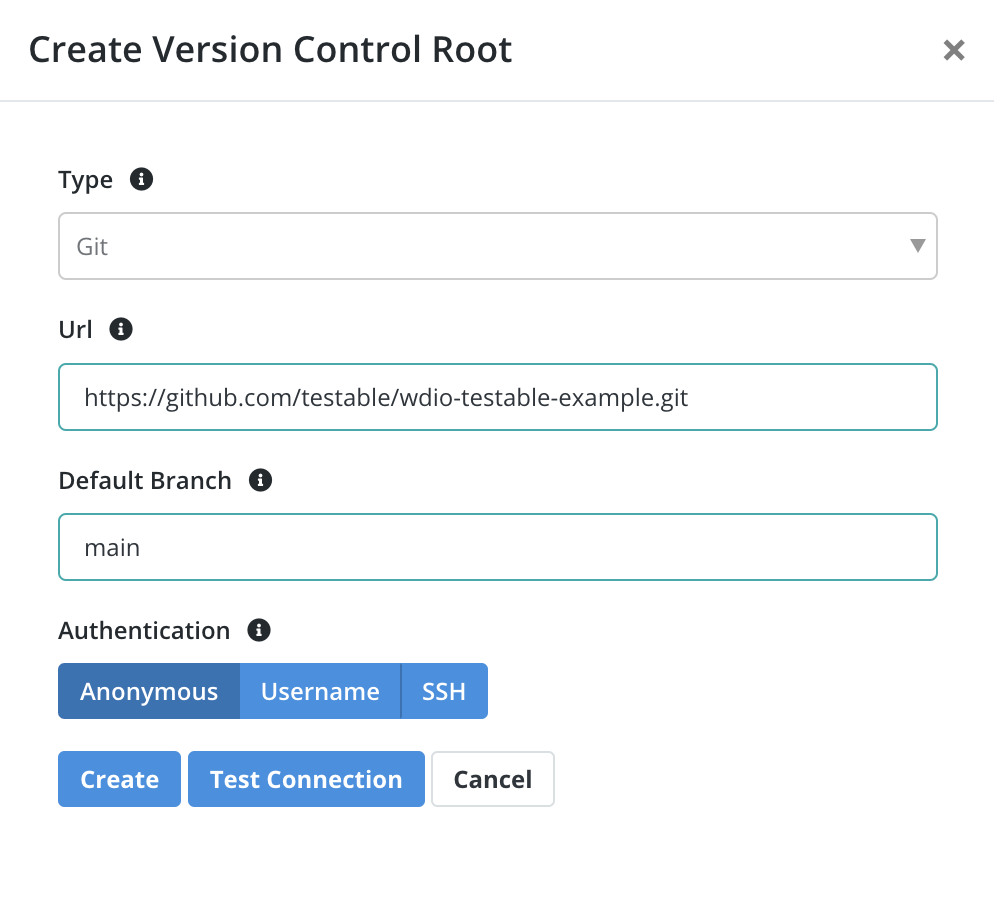Switch authentication to Username

click(x=320, y=691)
